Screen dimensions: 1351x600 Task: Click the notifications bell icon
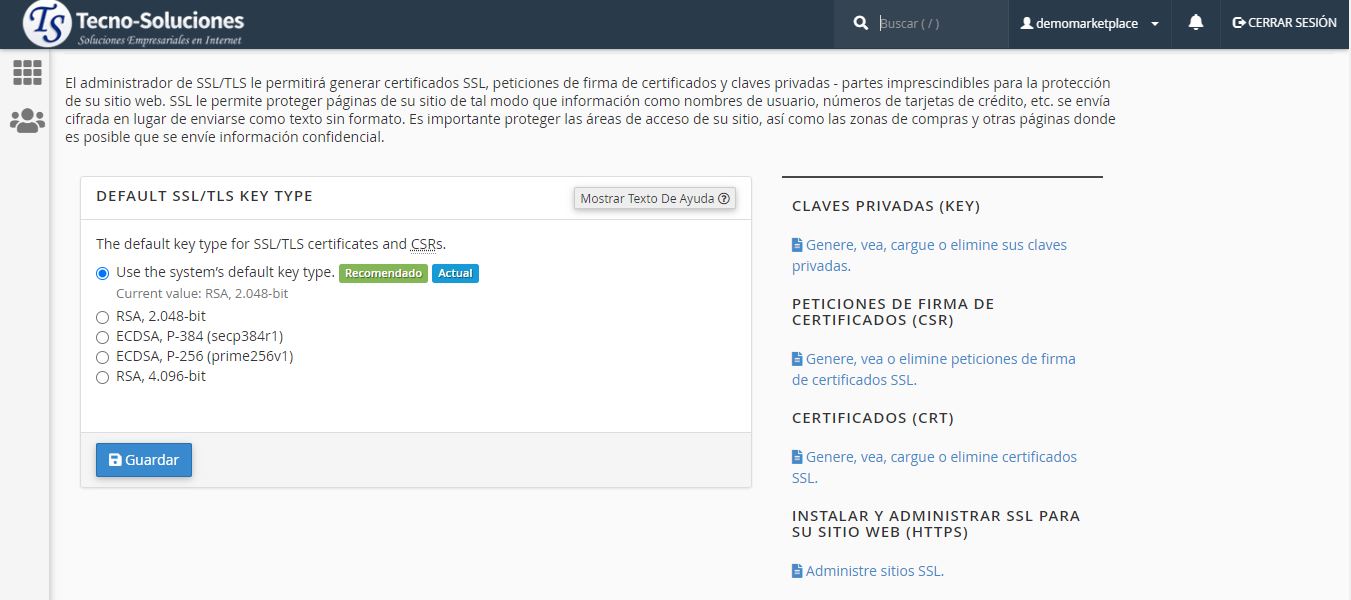click(1195, 23)
